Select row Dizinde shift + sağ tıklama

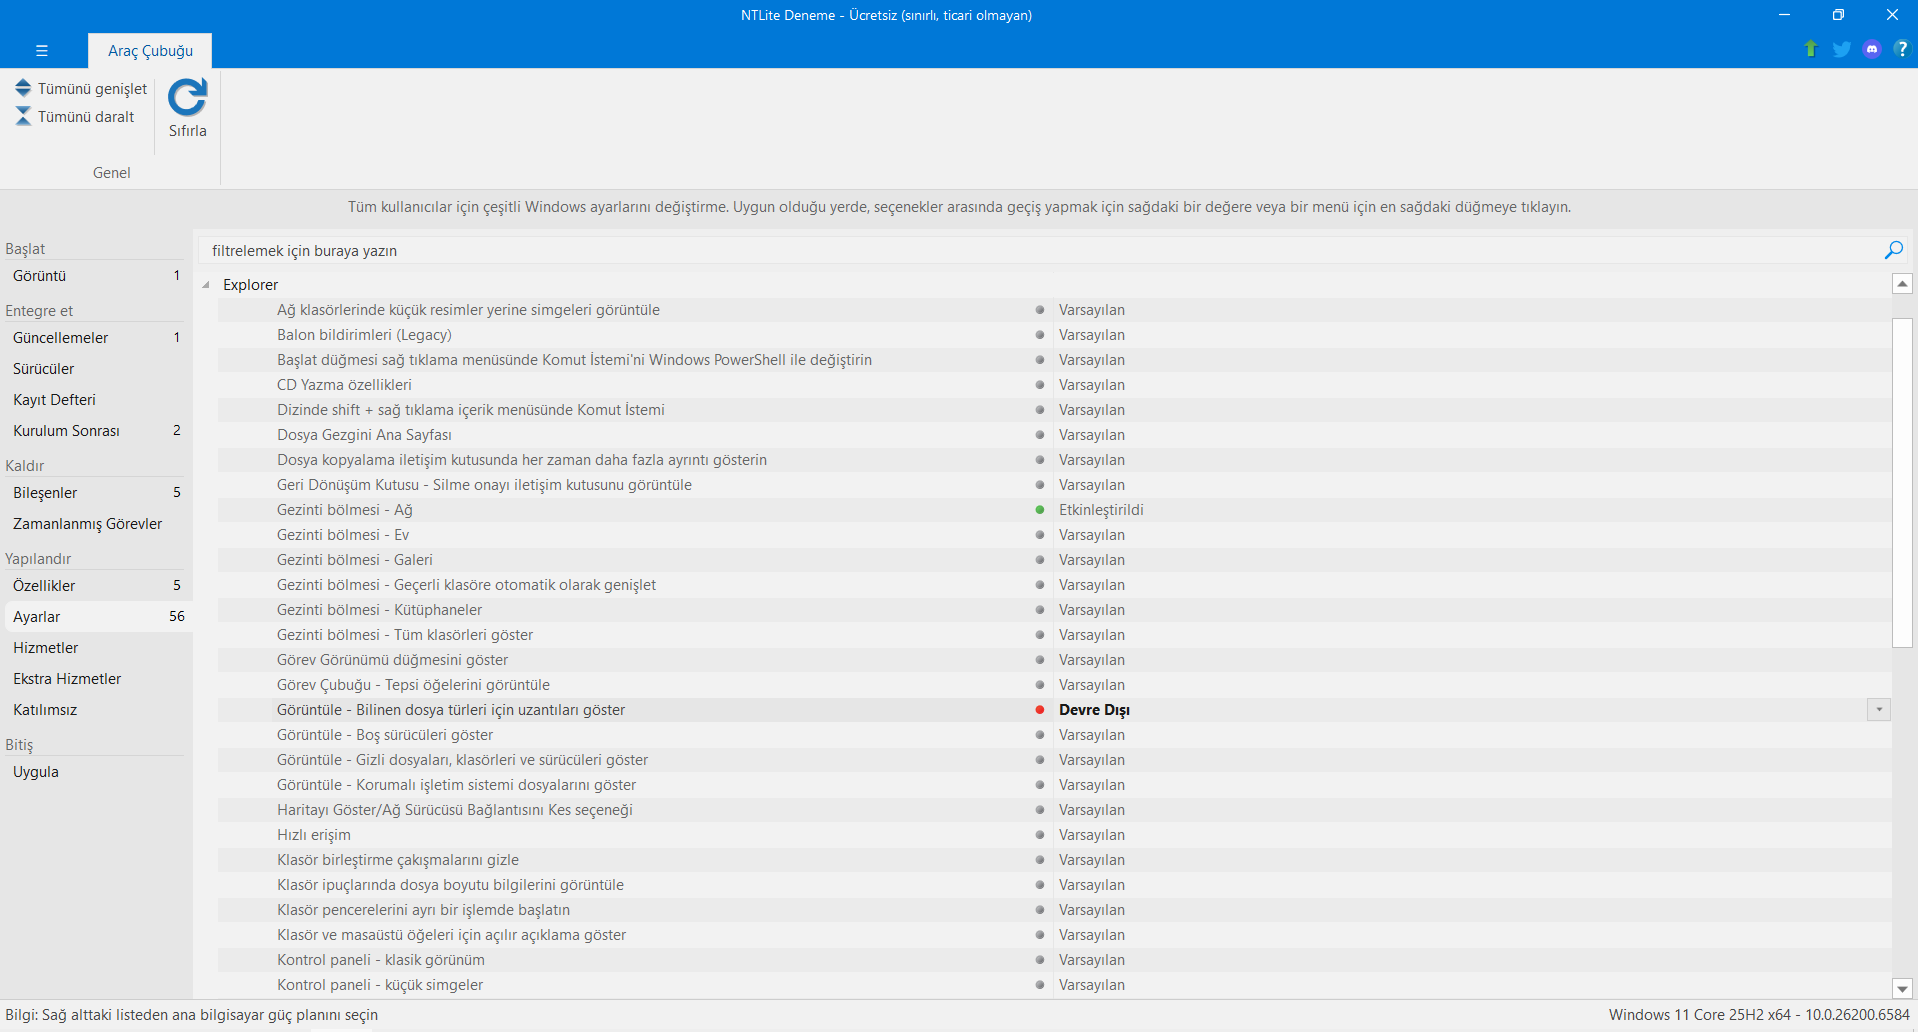[1054, 410]
